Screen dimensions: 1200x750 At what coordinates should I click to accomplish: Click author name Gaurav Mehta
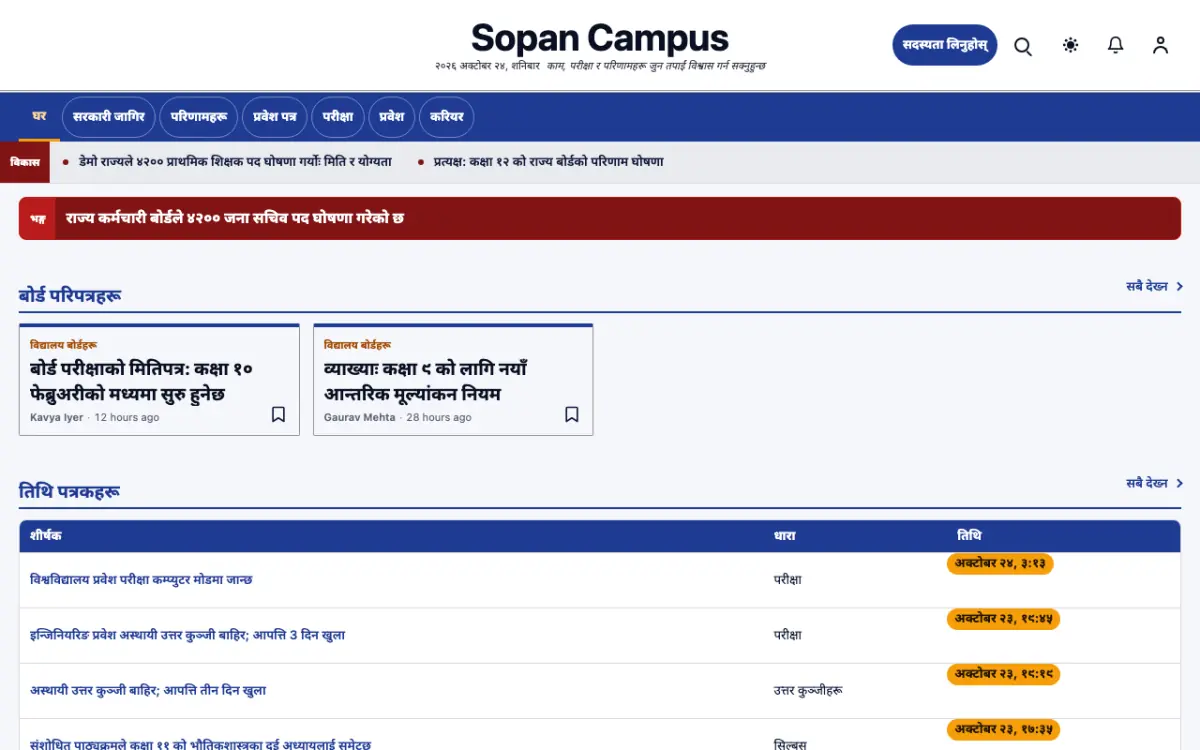360,418
